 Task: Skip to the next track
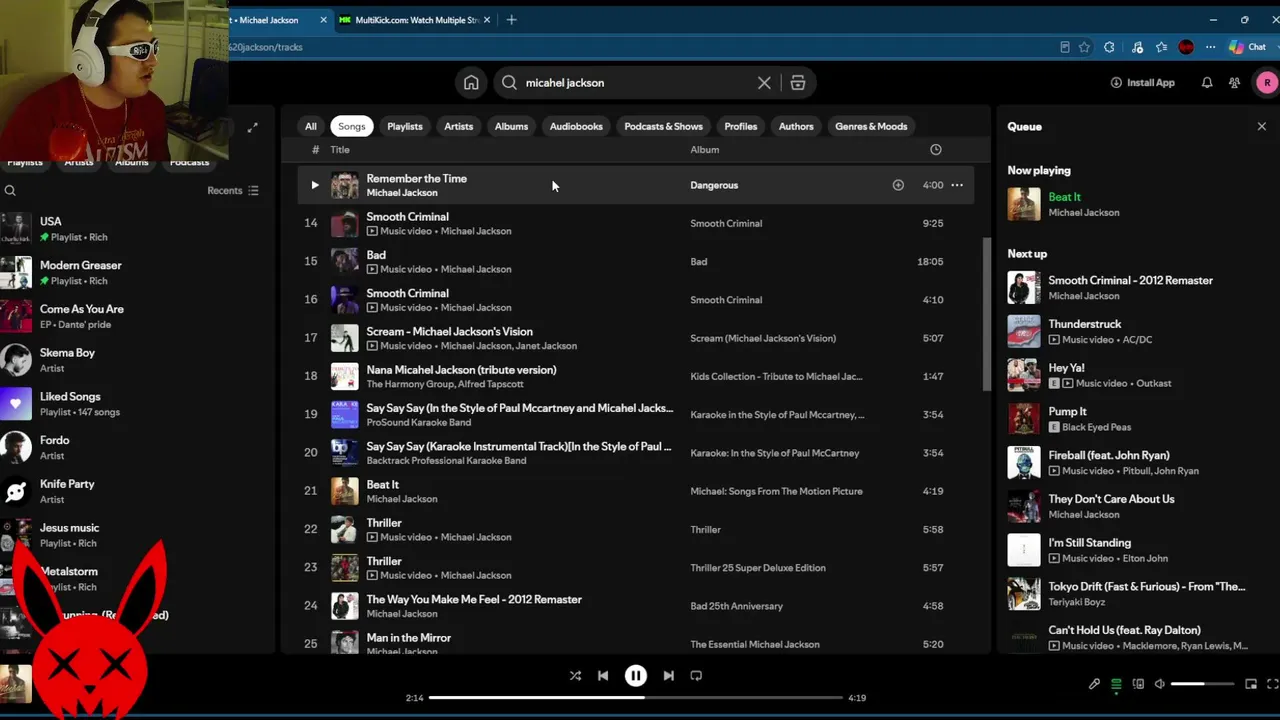[668, 676]
